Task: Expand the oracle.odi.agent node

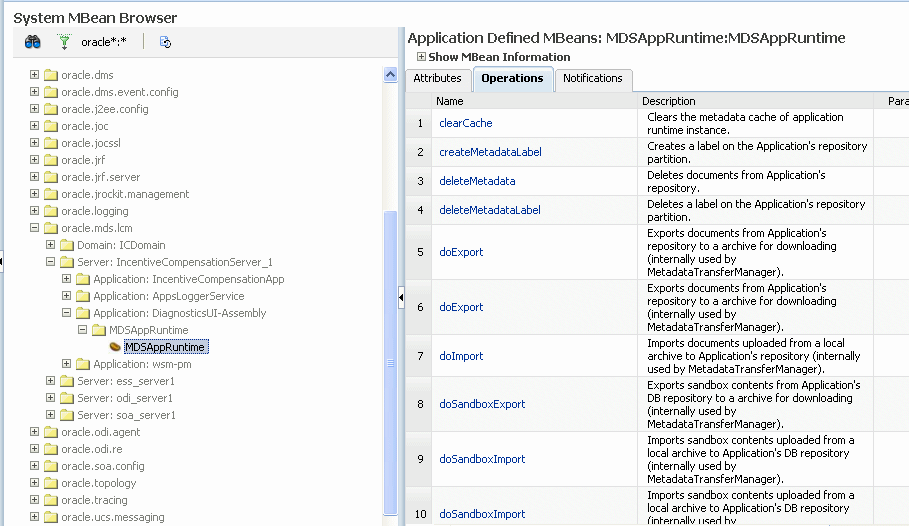Action: pos(34,432)
